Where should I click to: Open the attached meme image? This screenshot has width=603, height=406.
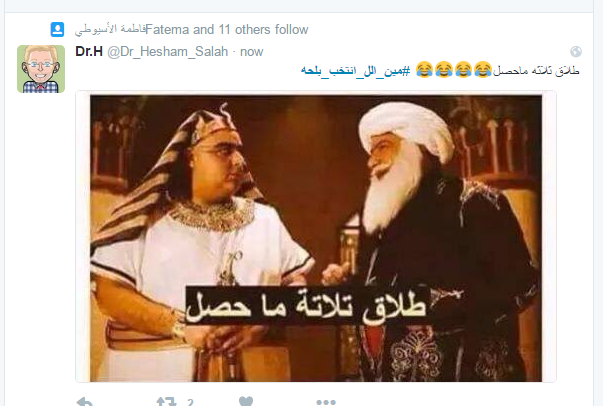(316, 237)
